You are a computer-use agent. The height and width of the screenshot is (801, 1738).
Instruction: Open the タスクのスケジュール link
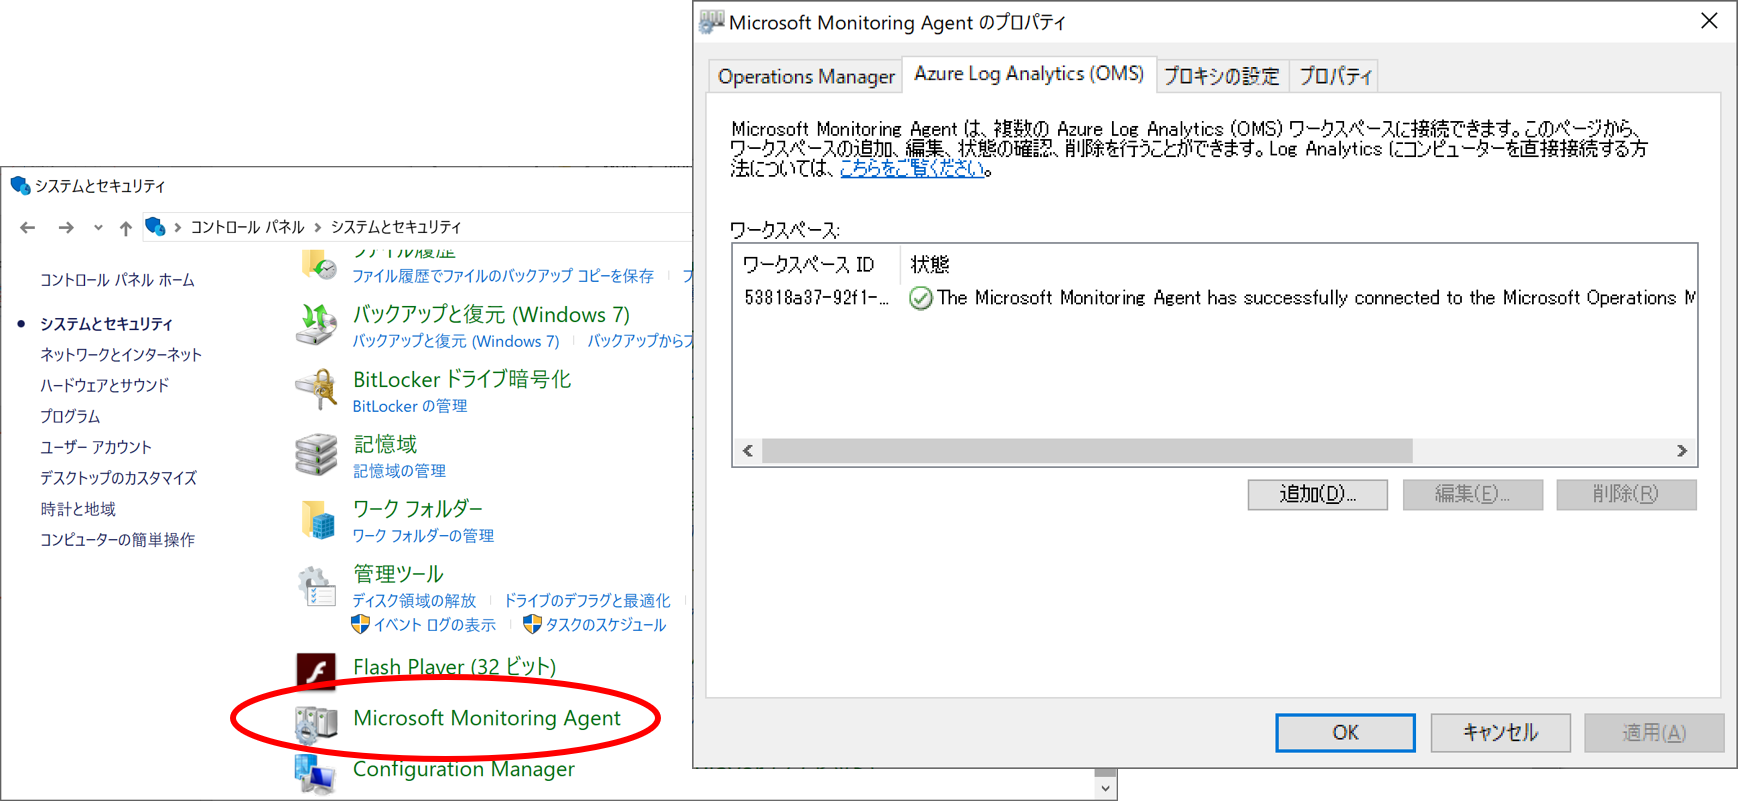click(606, 625)
